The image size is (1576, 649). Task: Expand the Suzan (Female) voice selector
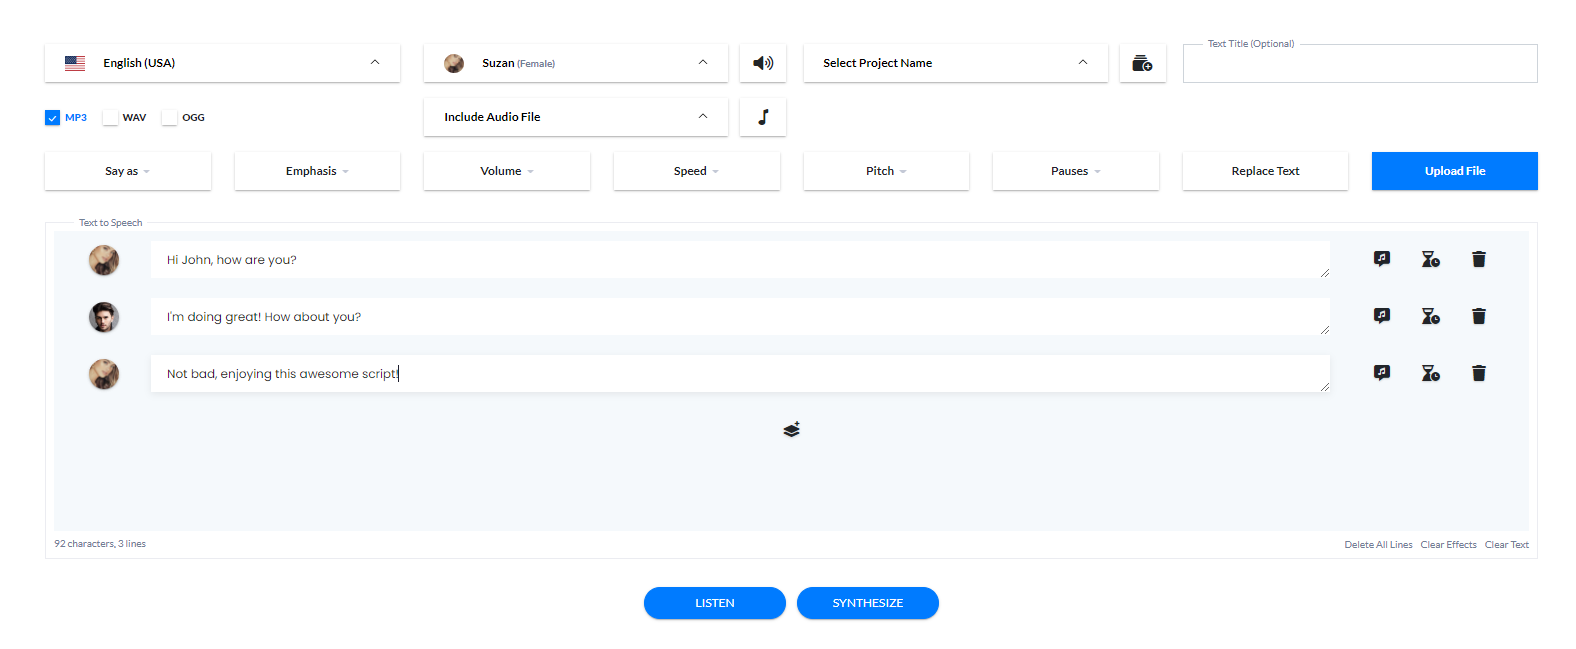575,63
